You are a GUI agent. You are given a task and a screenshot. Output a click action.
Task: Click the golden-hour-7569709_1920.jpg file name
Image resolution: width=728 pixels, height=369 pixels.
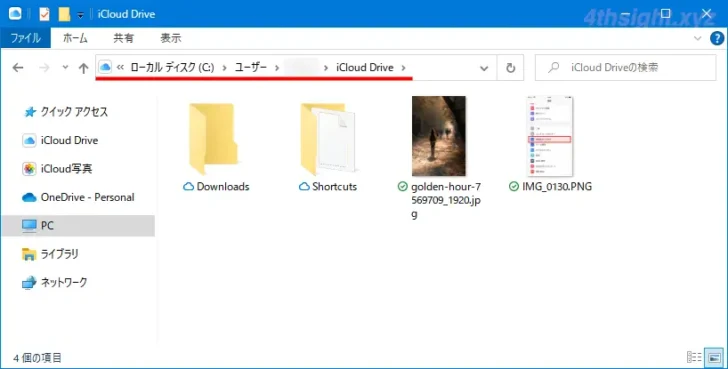pyautogui.click(x=446, y=201)
